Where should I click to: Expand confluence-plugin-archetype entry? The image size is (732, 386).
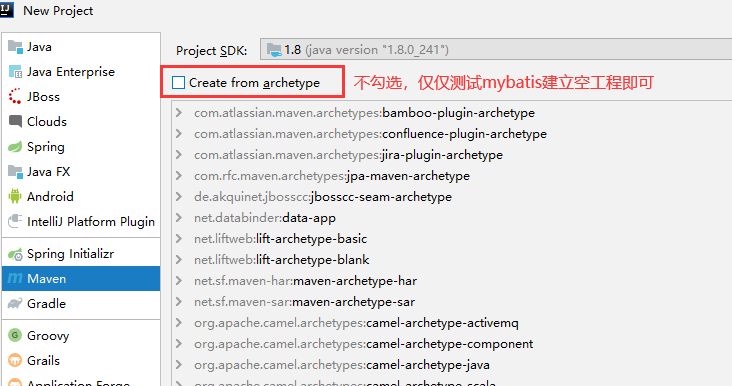point(179,133)
